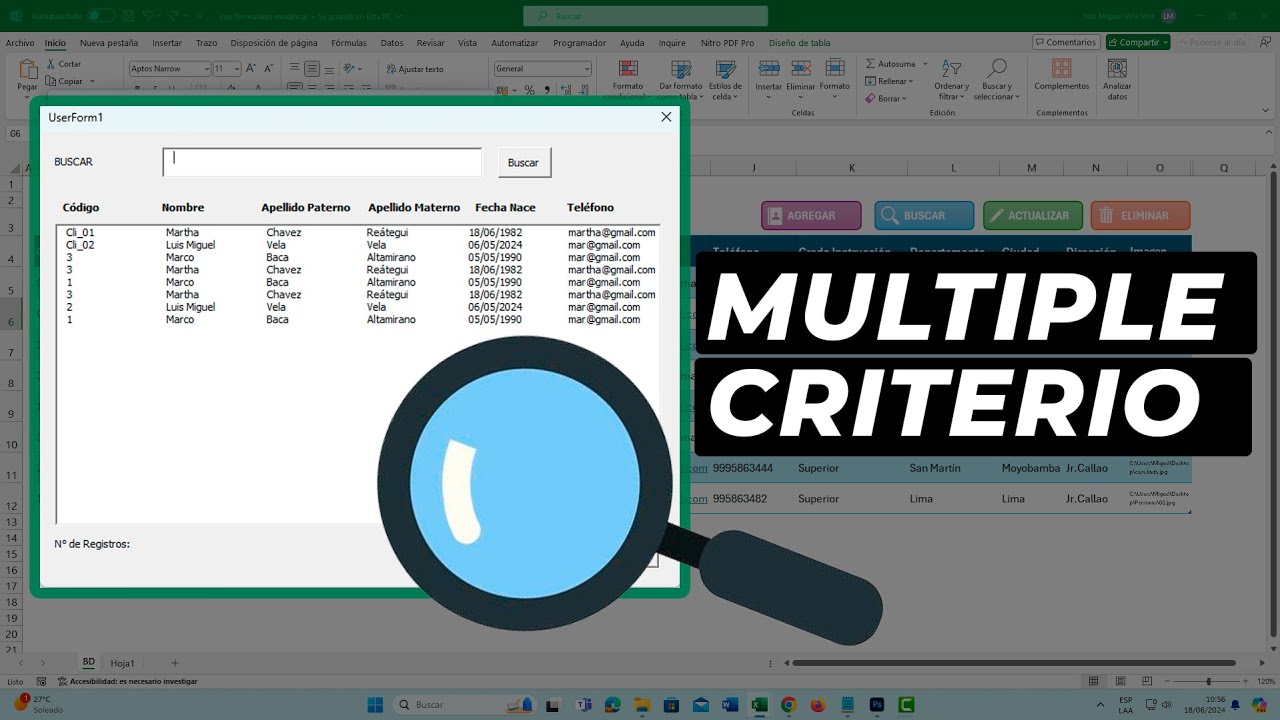This screenshot has height=720, width=1280.
Task: Expand the Rellenar dropdown arrow
Action: pos(913,81)
